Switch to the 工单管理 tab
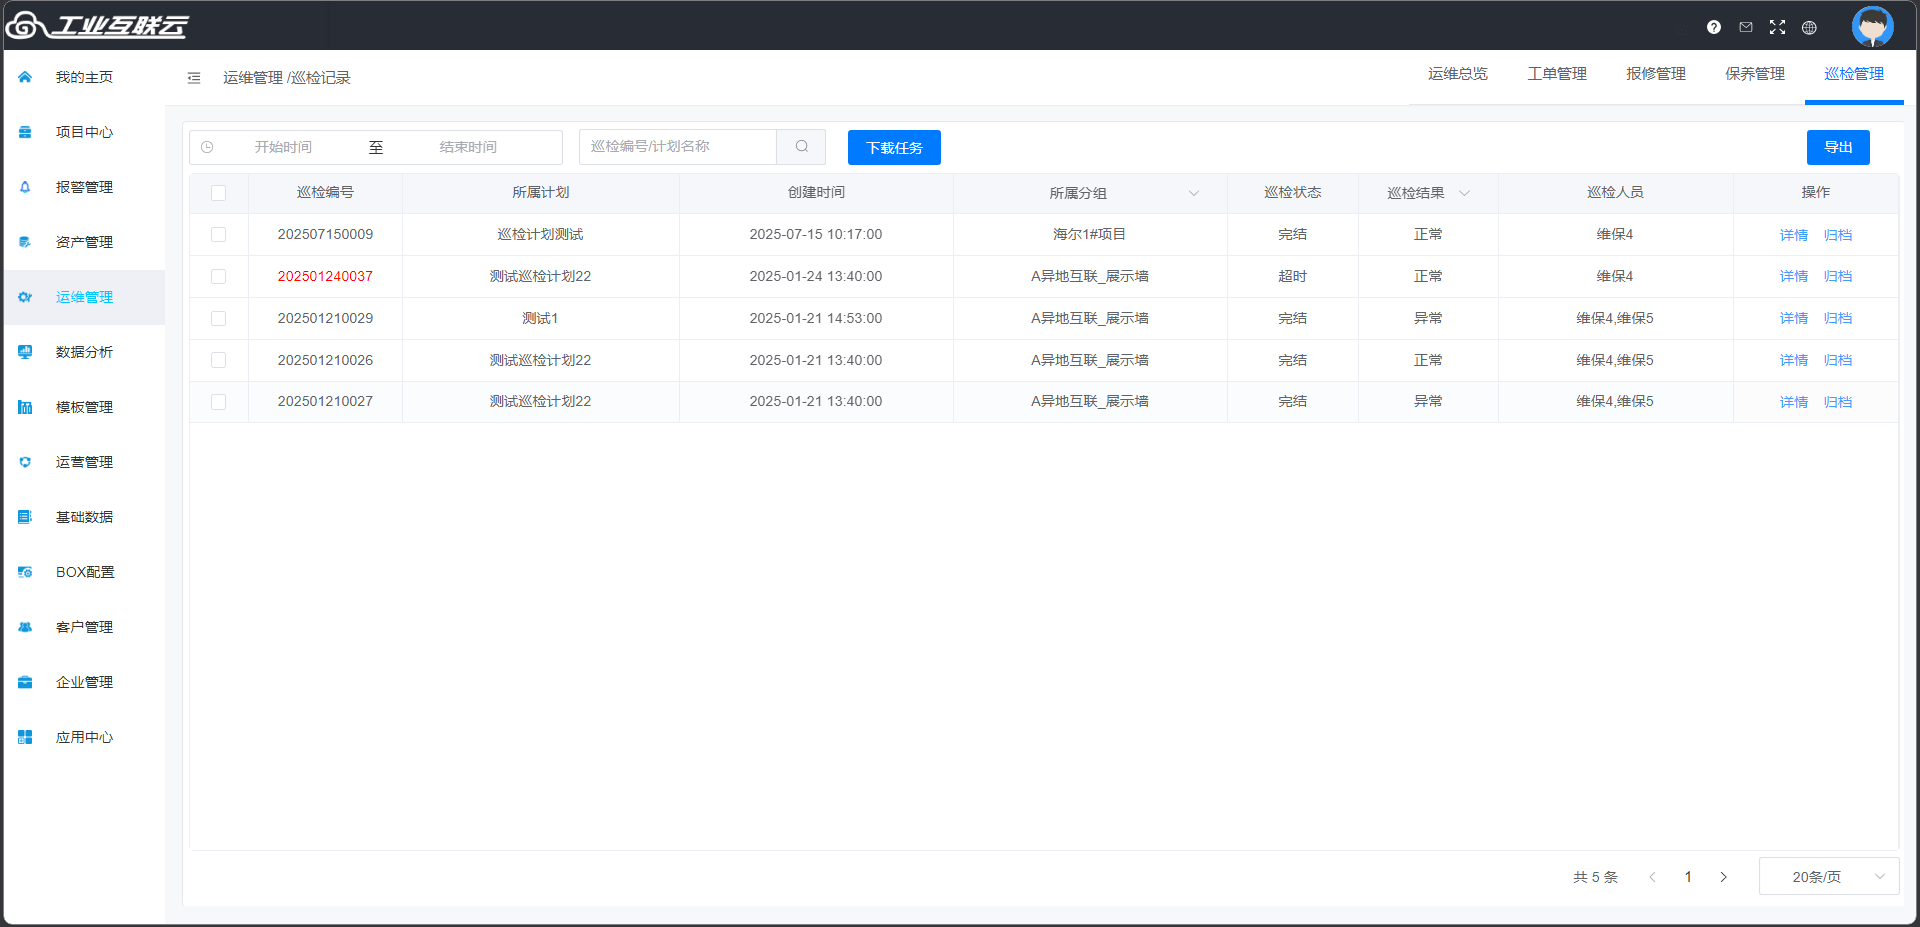This screenshot has height=927, width=1920. click(1557, 74)
